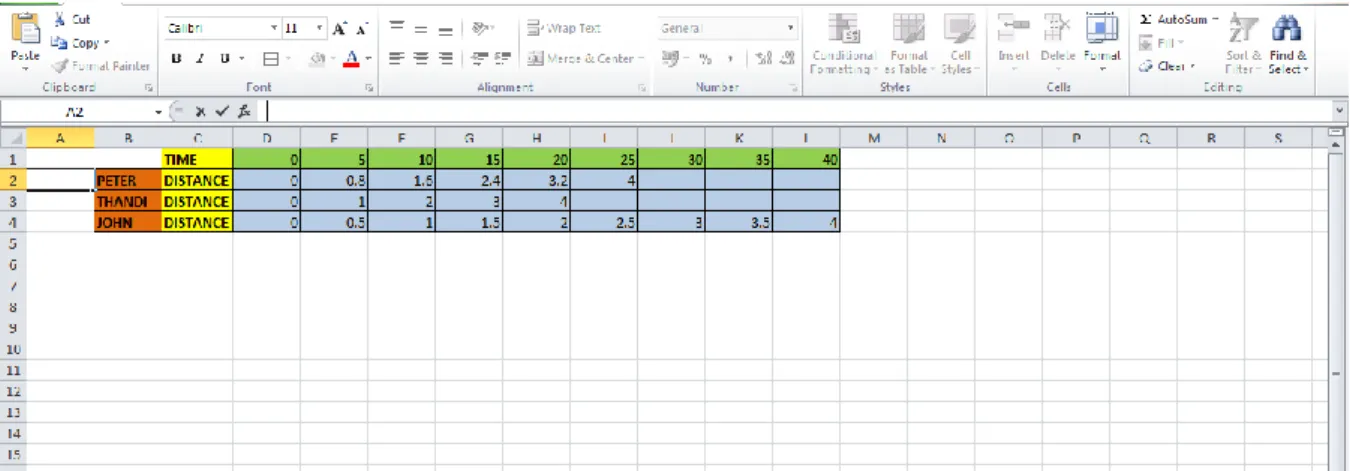Select row 5 header
This screenshot has height=471, width=1350.
(x=12, y=243)
